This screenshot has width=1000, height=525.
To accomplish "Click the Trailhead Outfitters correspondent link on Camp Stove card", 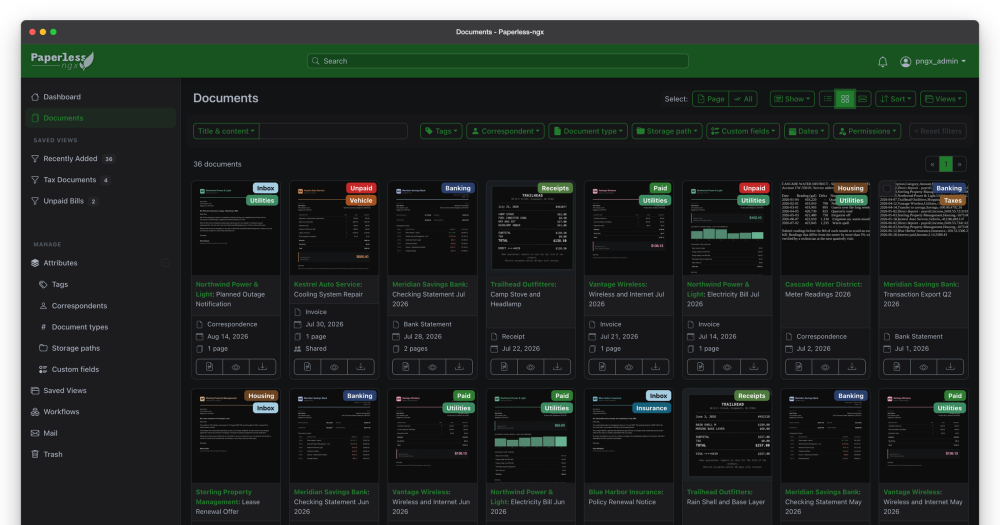I will point(523,285).
